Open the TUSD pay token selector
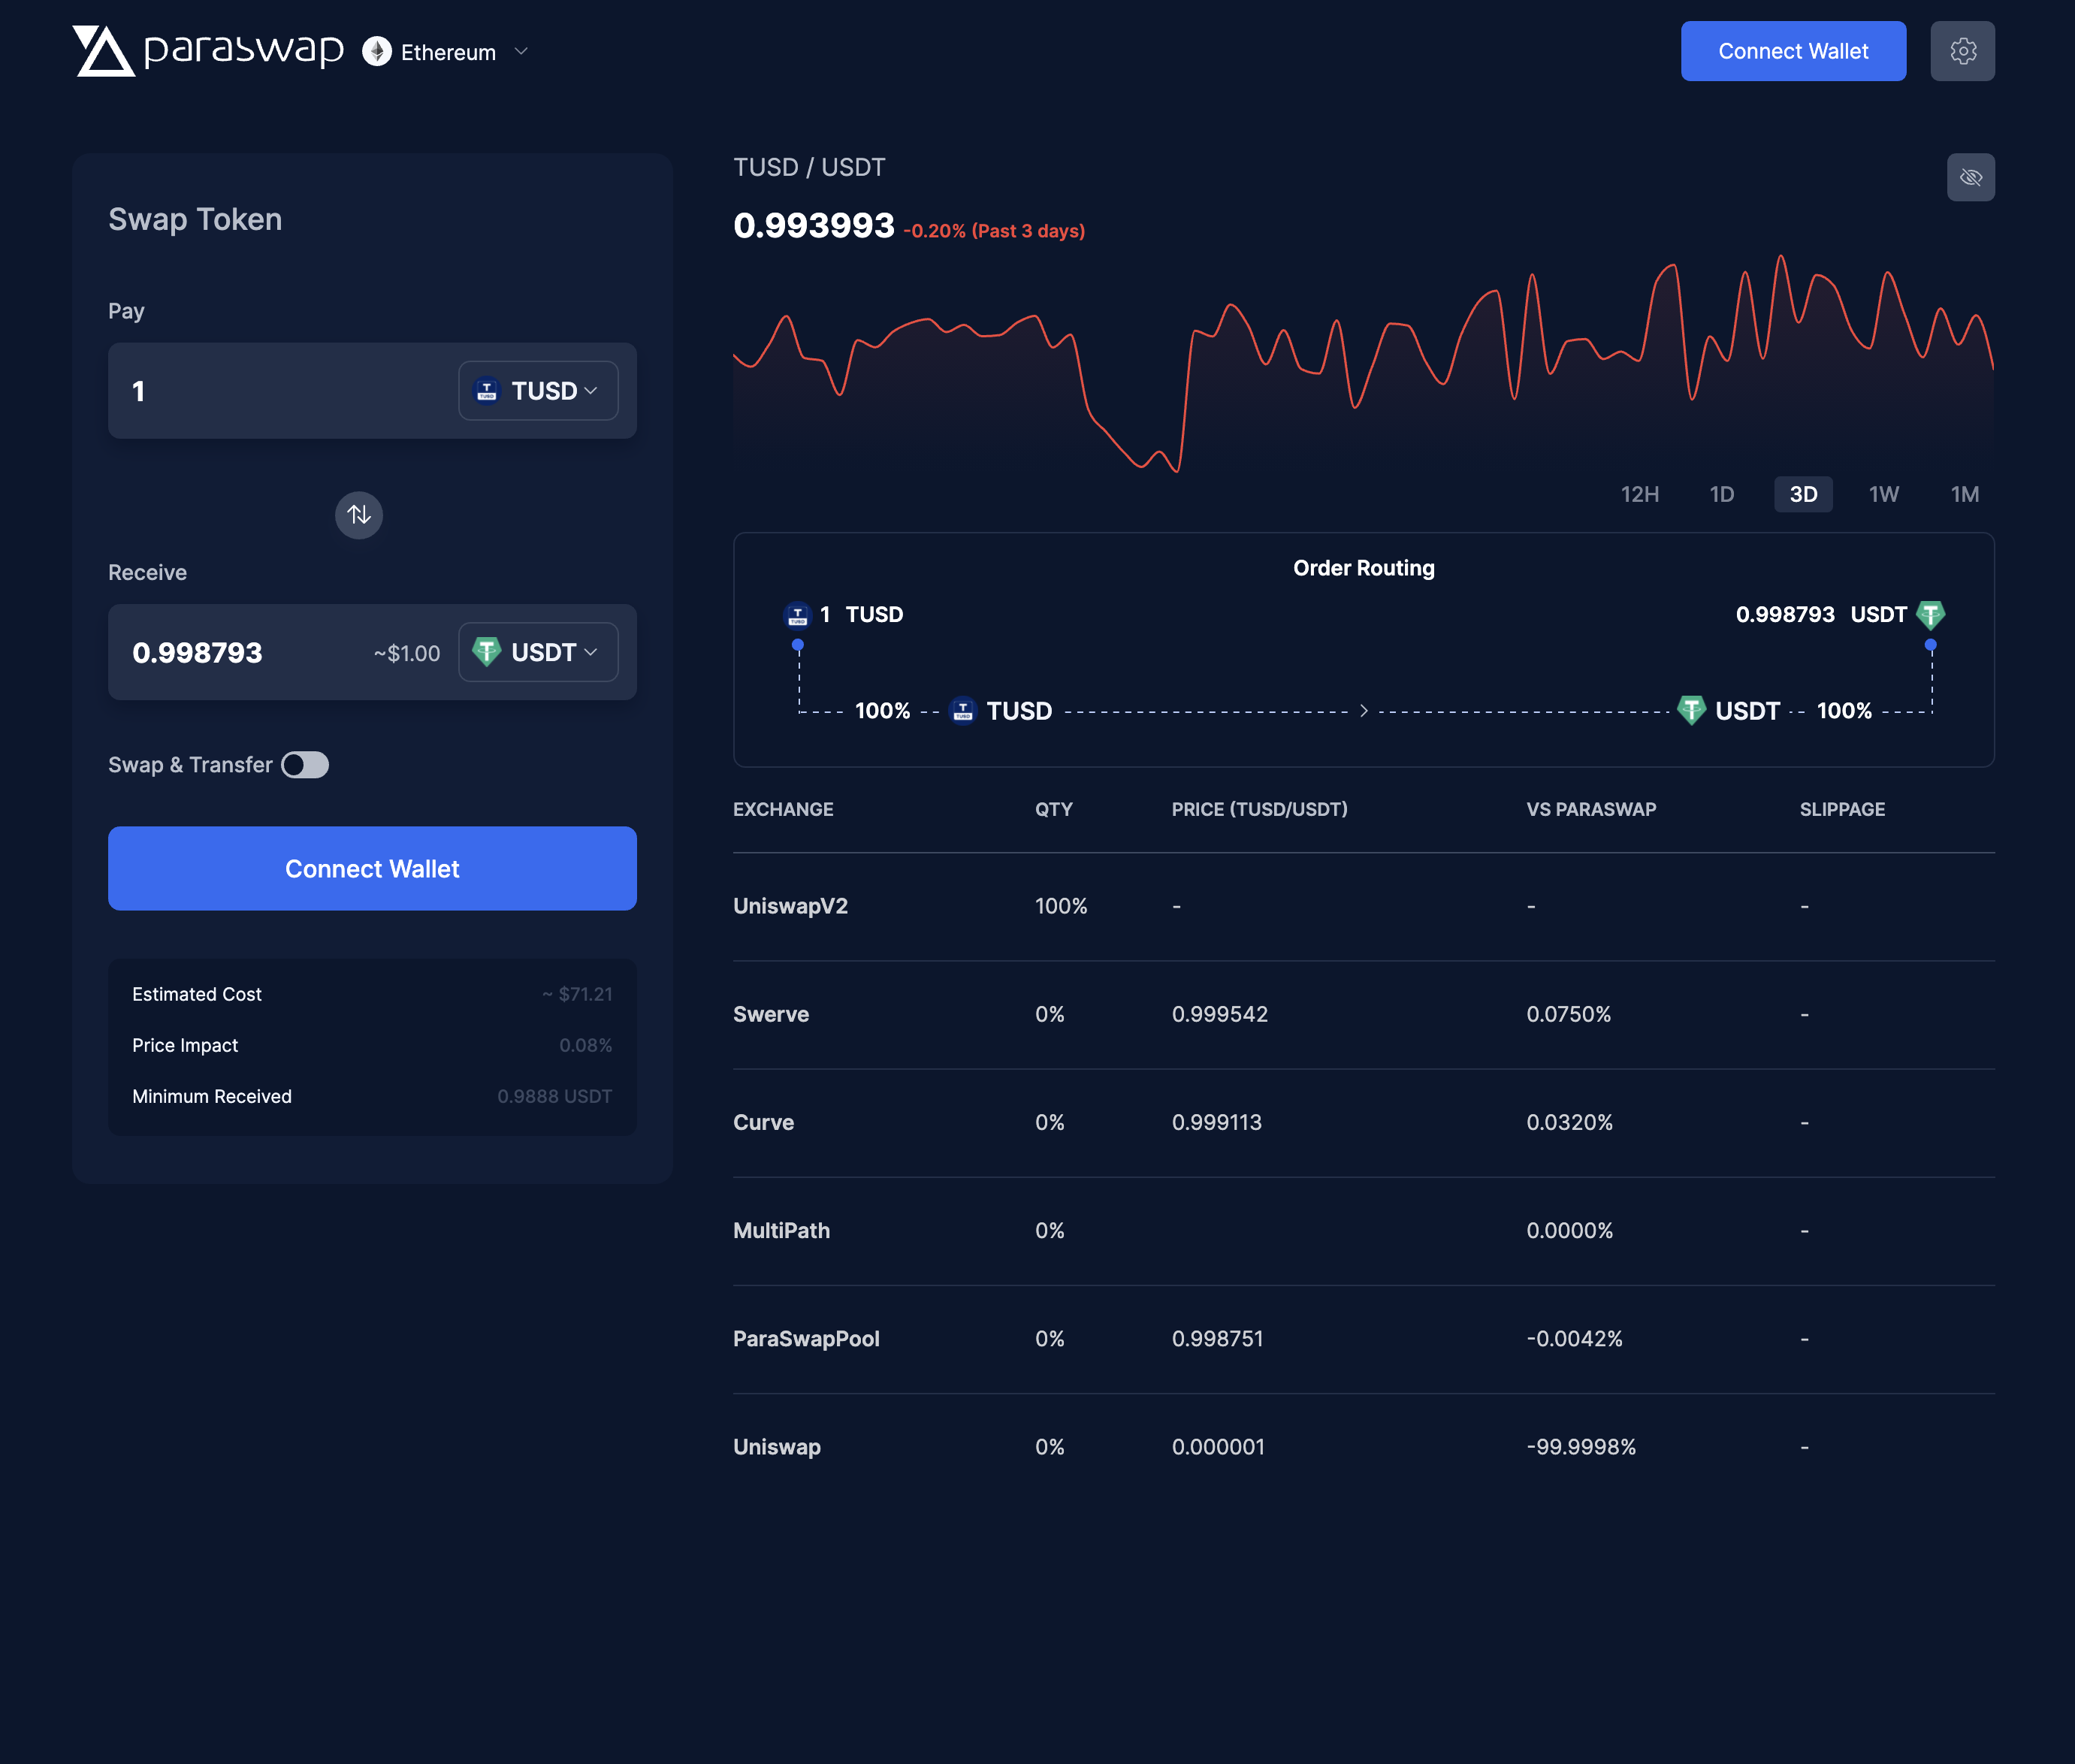 click(538, 391)
